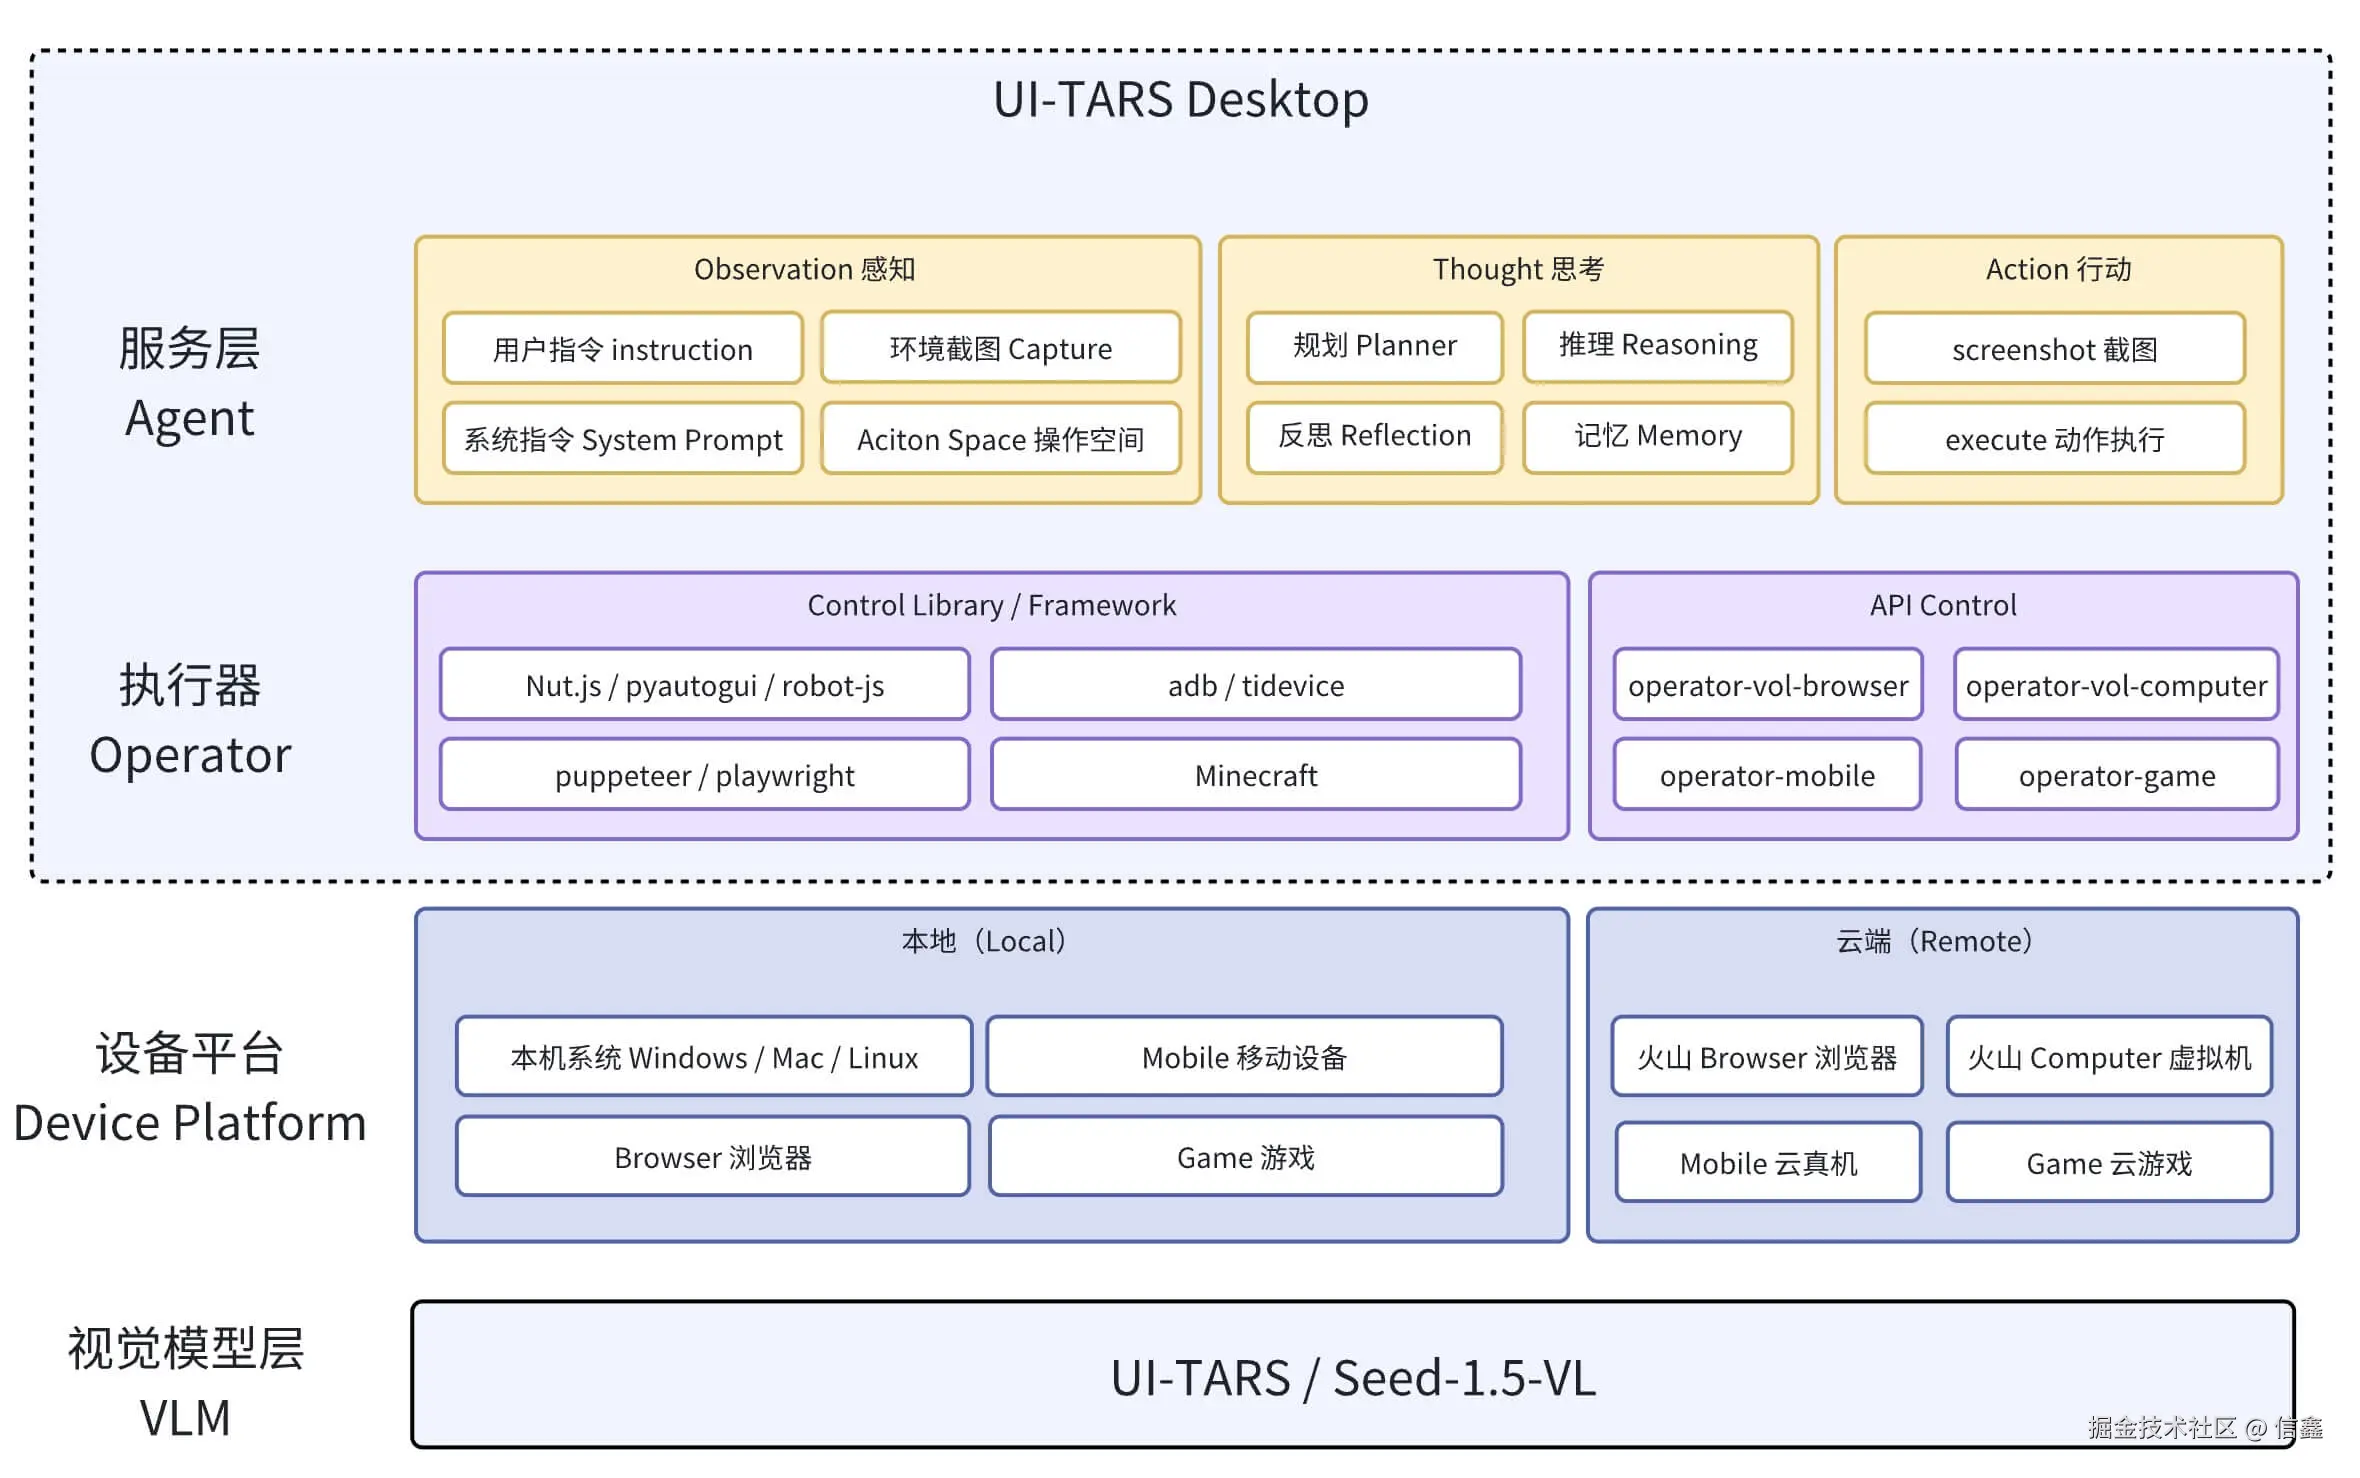This screenshot has width=2360, height=1478.
Task: Select the adb / tidevice box
Action: (1255, 685)
